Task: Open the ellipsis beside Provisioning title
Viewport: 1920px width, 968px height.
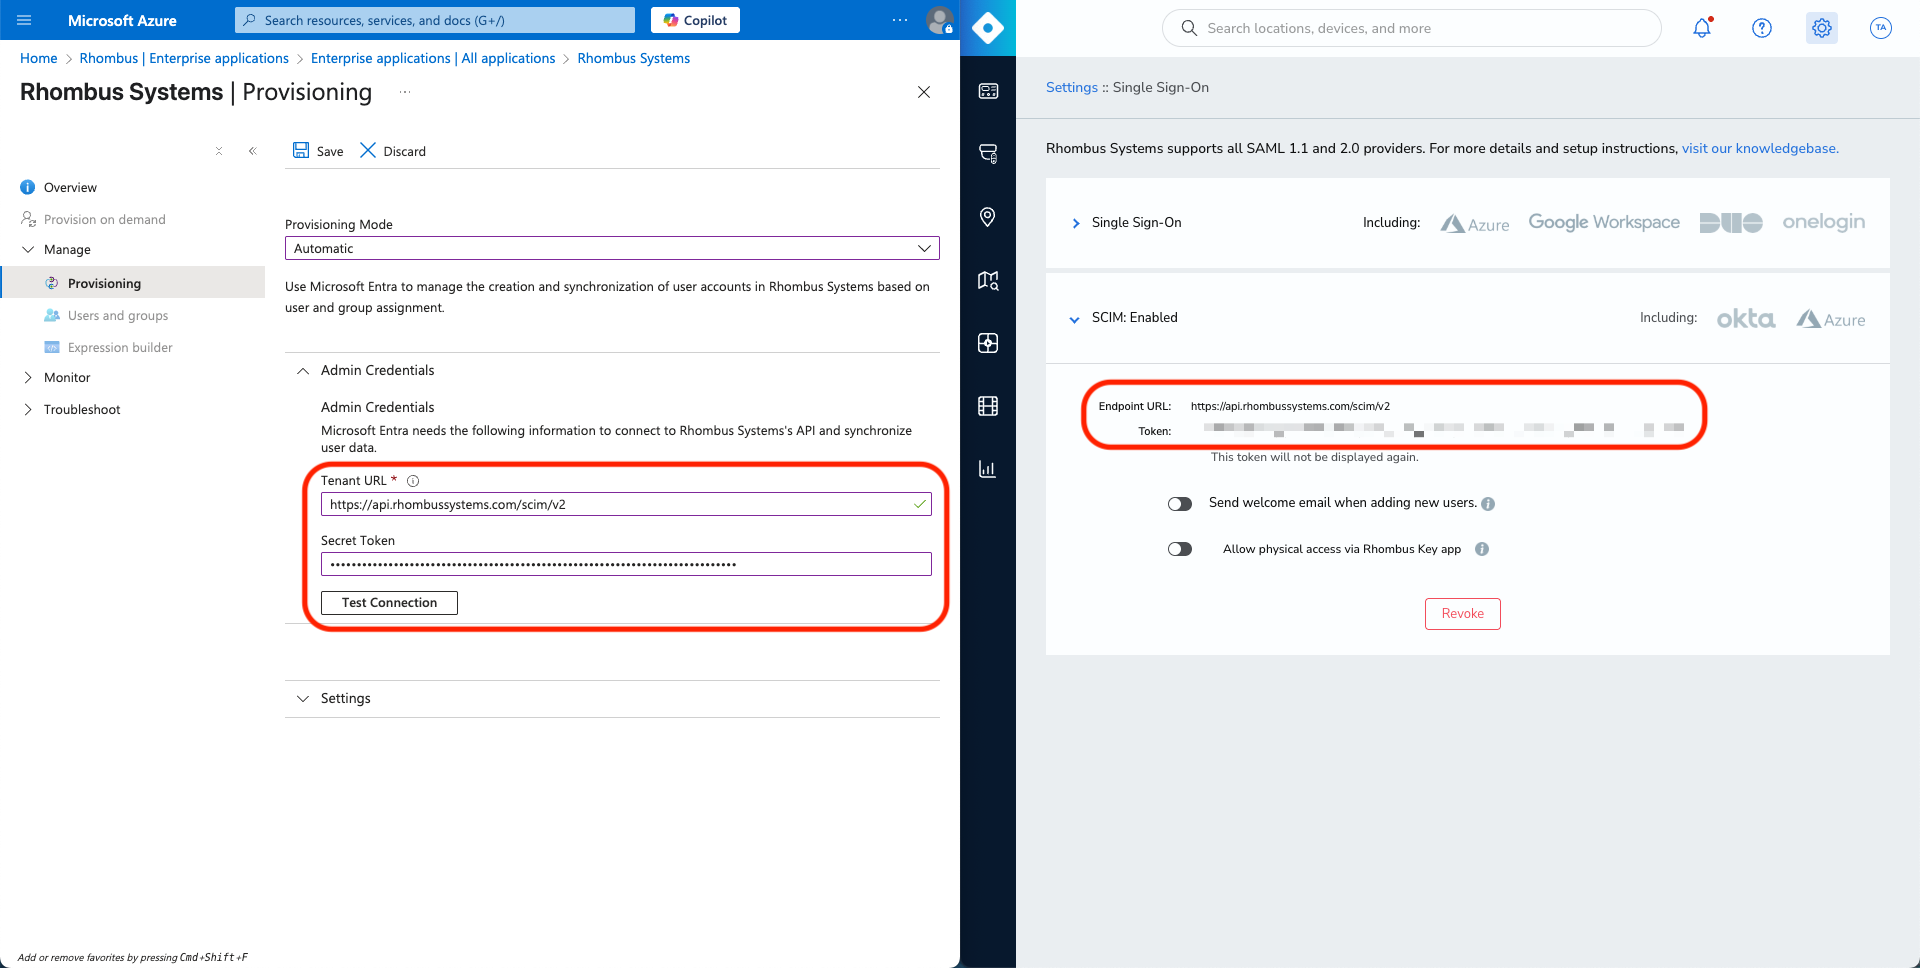Action: click(x=405, y=92)
